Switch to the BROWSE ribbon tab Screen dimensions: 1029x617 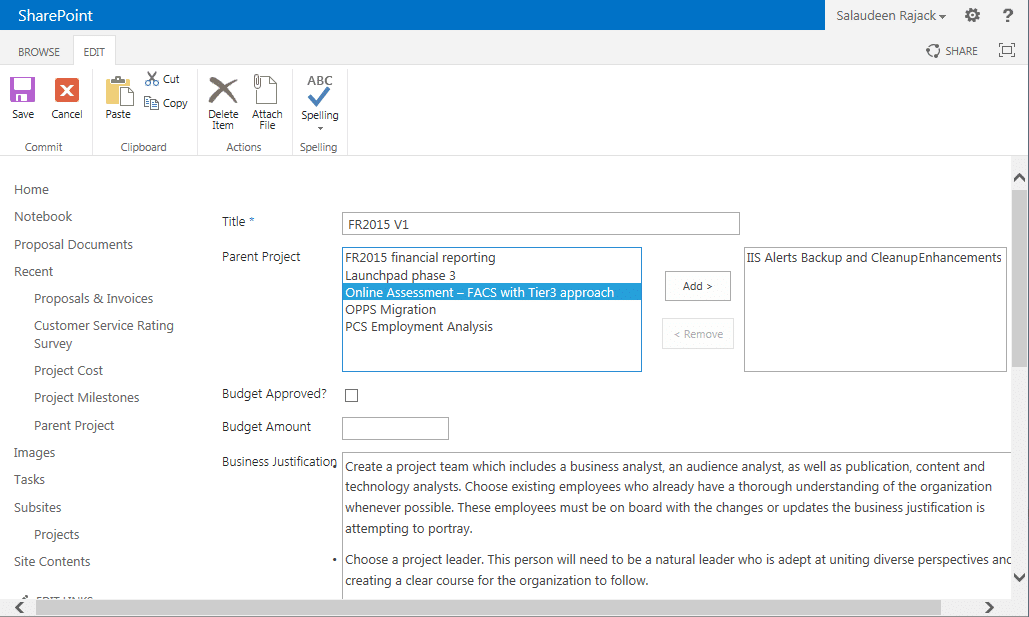(x=39, y=50)
